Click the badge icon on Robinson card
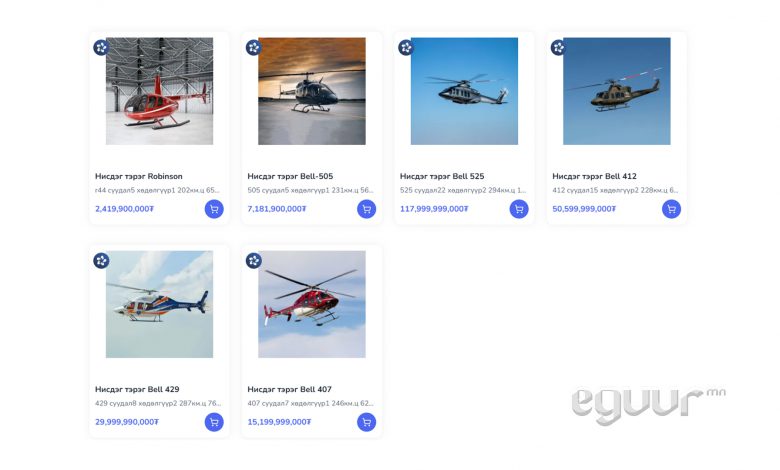This screenshot has height=470, width=780. pos(101,47)
